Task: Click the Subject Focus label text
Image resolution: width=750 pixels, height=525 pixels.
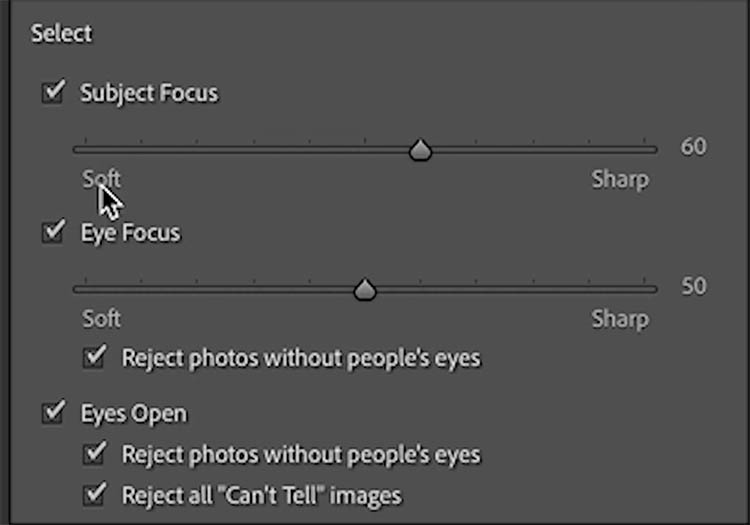Action: click(149, 94)
